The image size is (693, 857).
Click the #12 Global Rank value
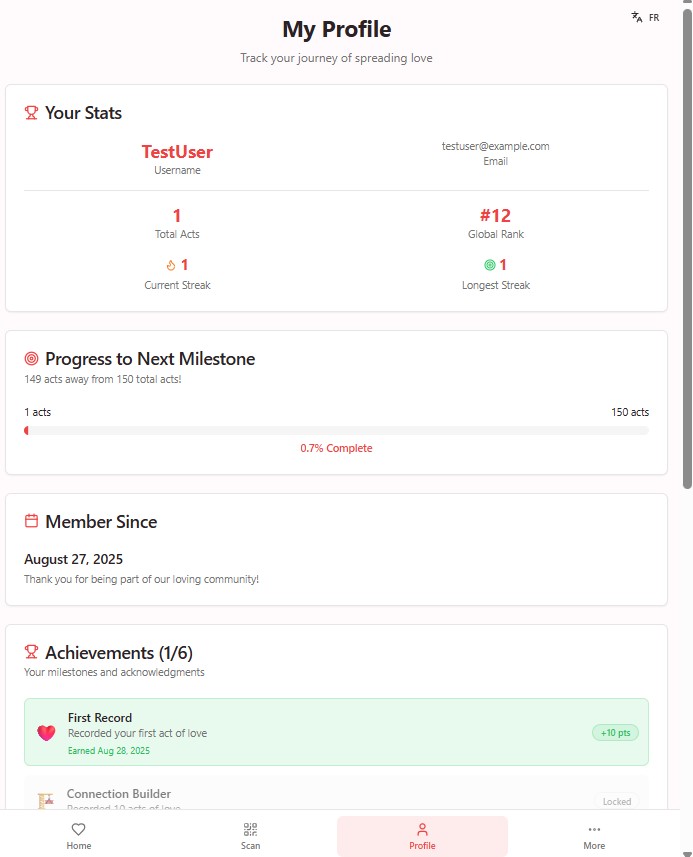pyautogui.click(x=496, y=215)
